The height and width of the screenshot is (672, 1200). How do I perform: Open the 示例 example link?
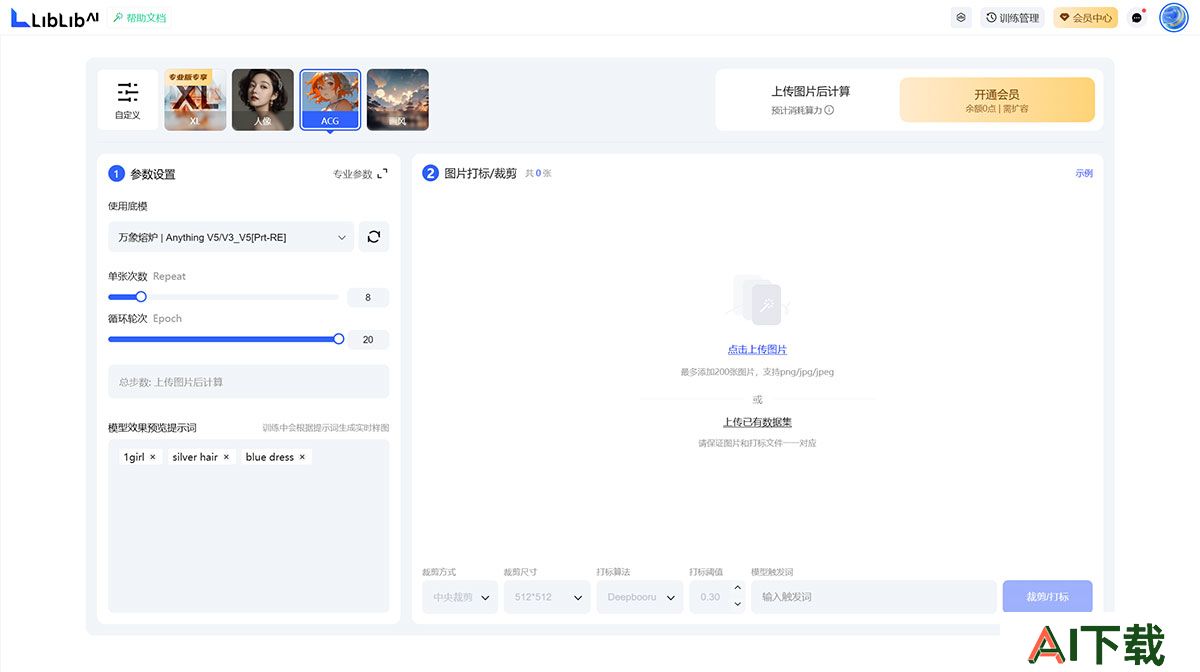coord(1084,173)
